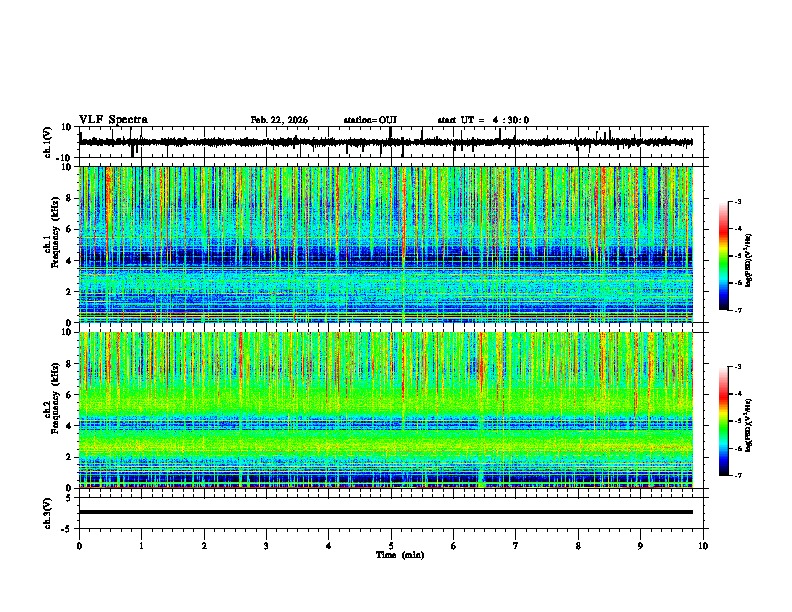Click the '1' tick on Time axis
Viewport: 792px width, 612px height.
coord(141,546)
